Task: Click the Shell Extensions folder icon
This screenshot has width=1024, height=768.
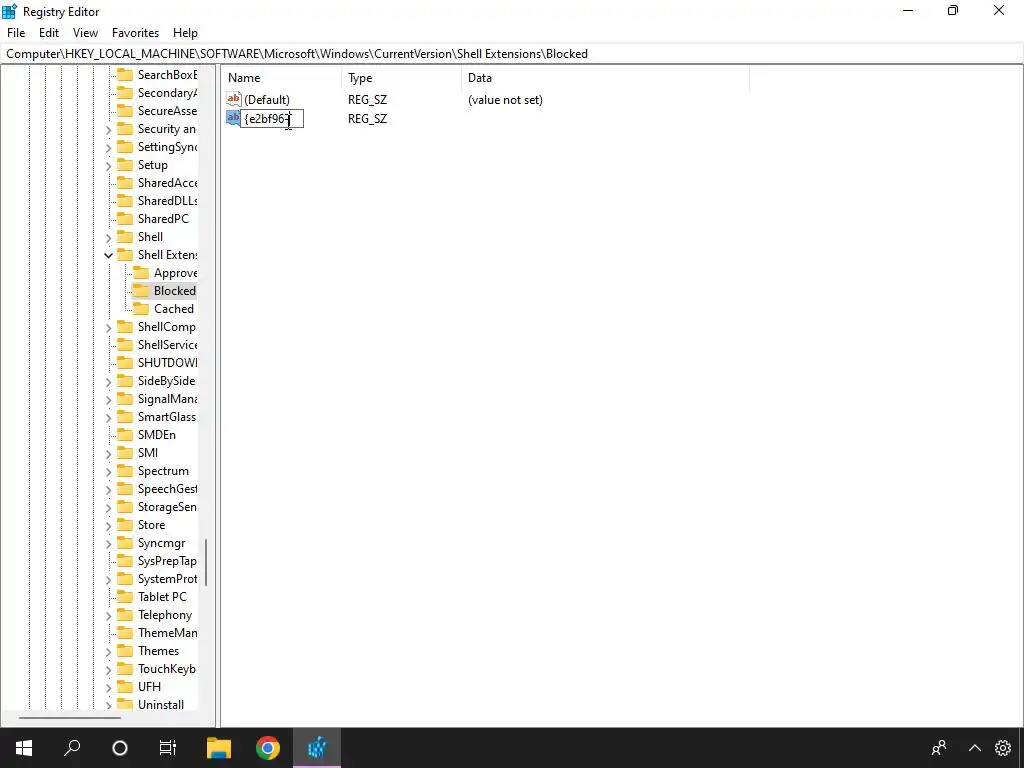Action: (125, 255)
